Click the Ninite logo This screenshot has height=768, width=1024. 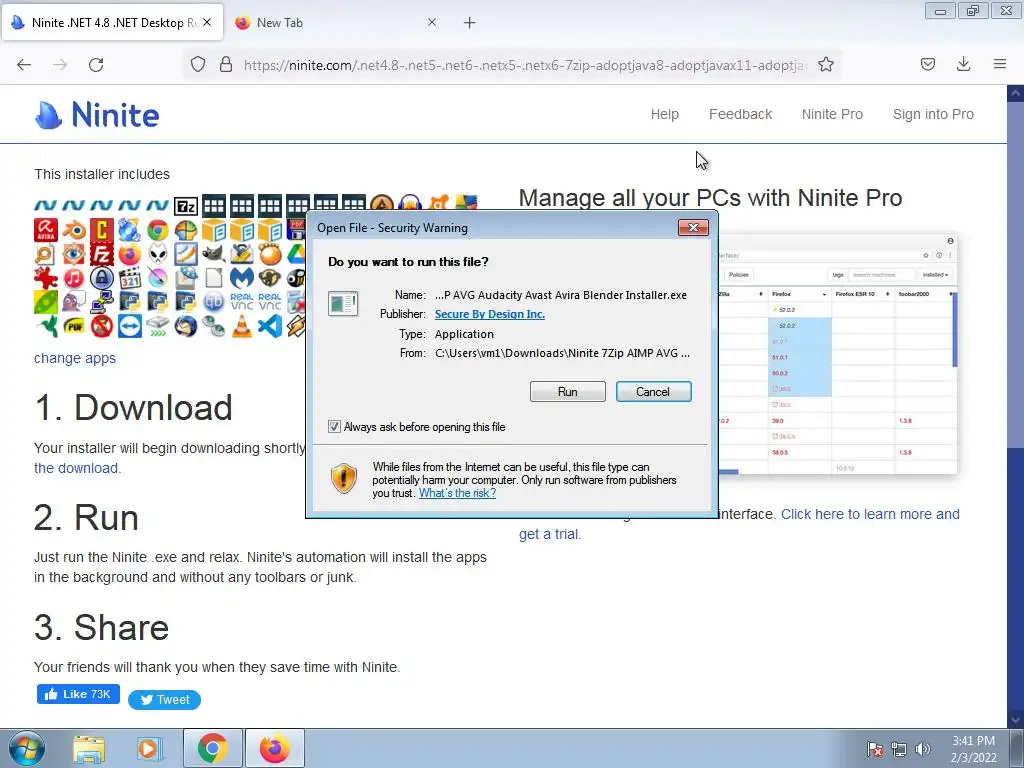point(97,115)
